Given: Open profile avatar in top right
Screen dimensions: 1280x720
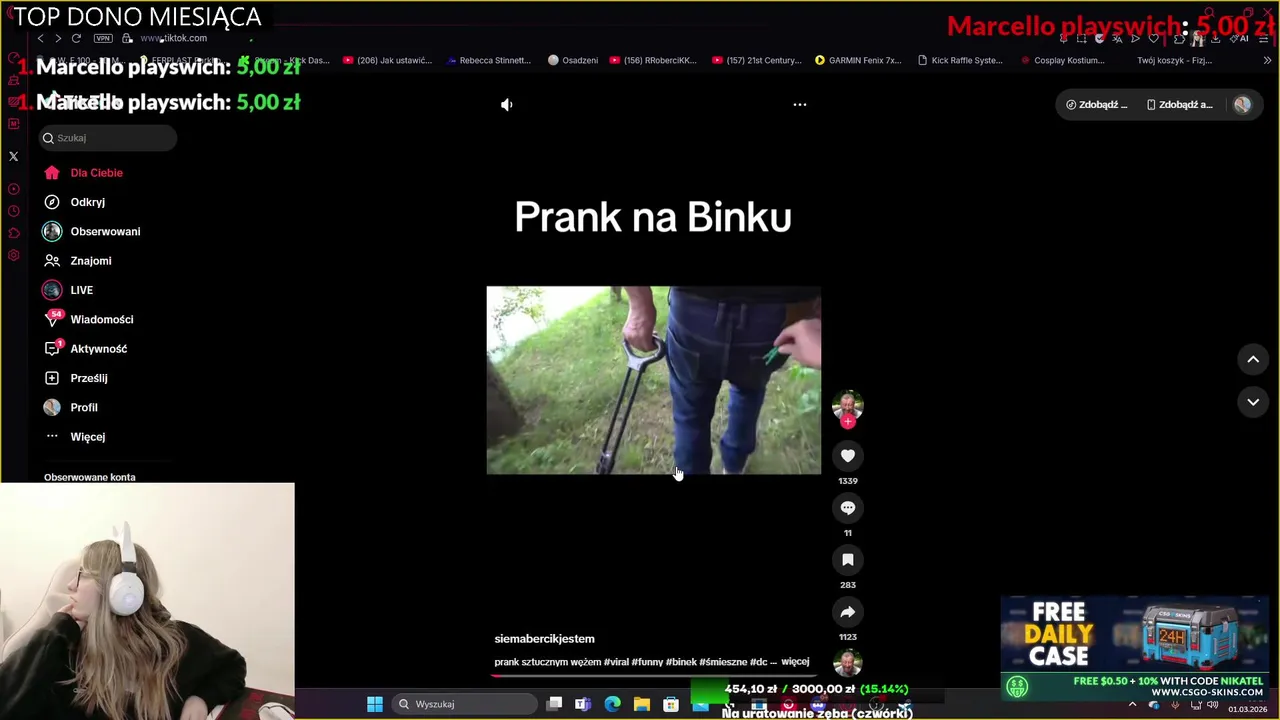Looking at the screenshot, I should [x=1242, y=104].
